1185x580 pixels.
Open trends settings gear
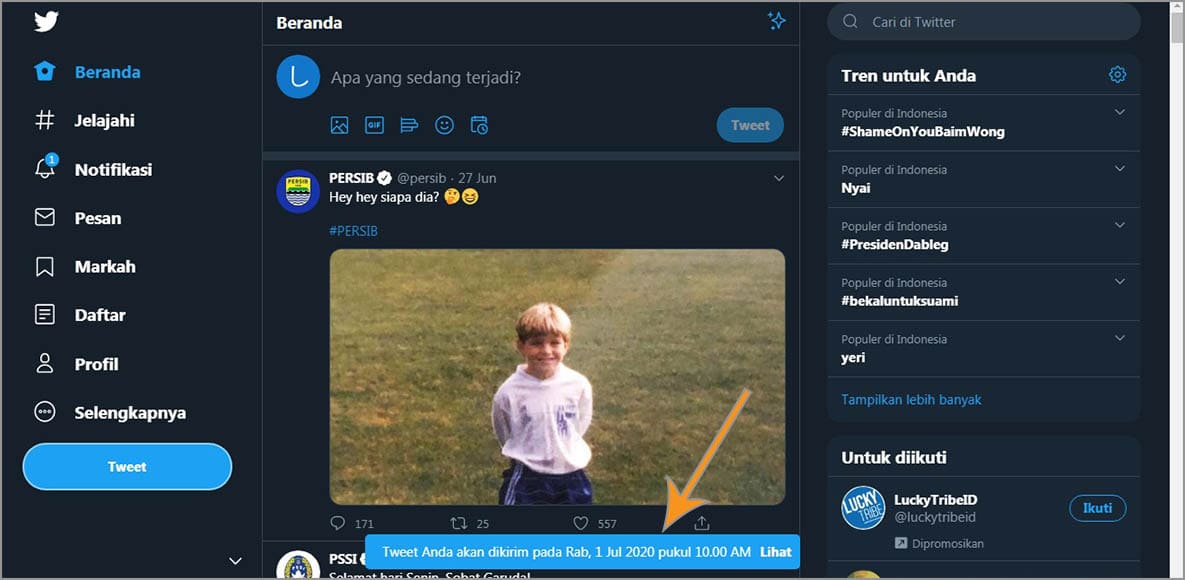click(1117, 75)
